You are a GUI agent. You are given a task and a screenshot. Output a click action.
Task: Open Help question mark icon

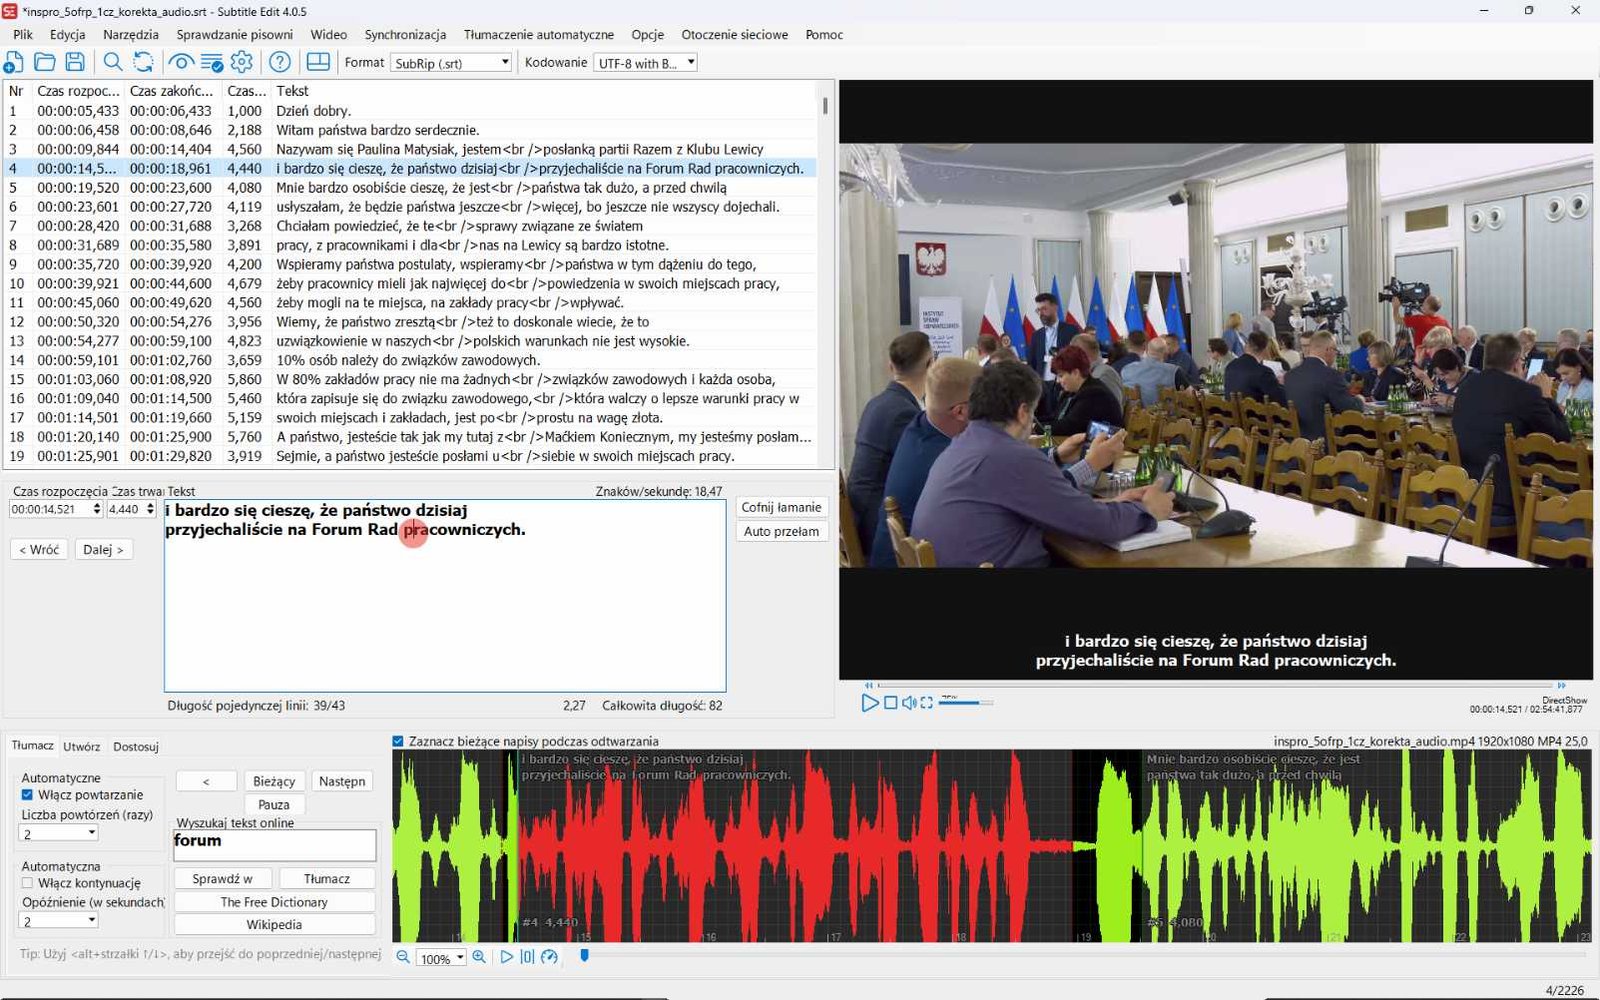pos(280,62)
